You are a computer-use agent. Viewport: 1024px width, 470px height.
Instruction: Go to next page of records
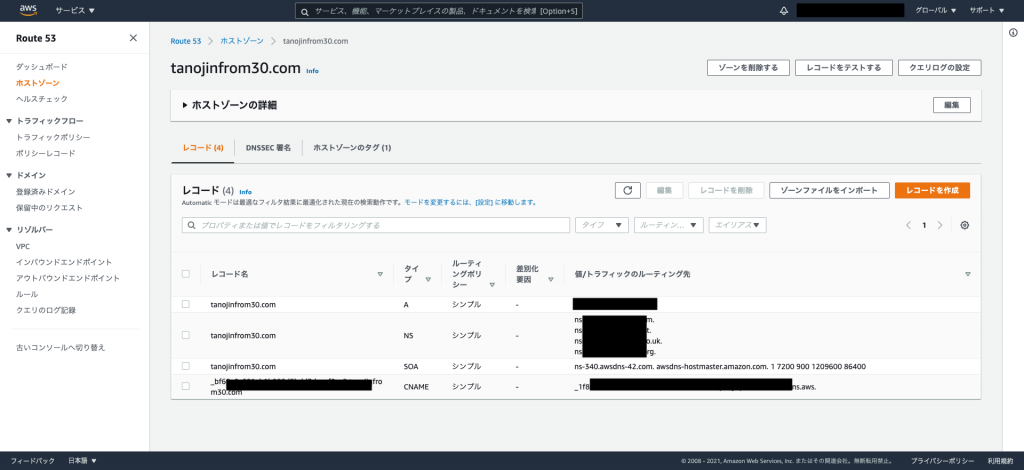coord(940,225)
